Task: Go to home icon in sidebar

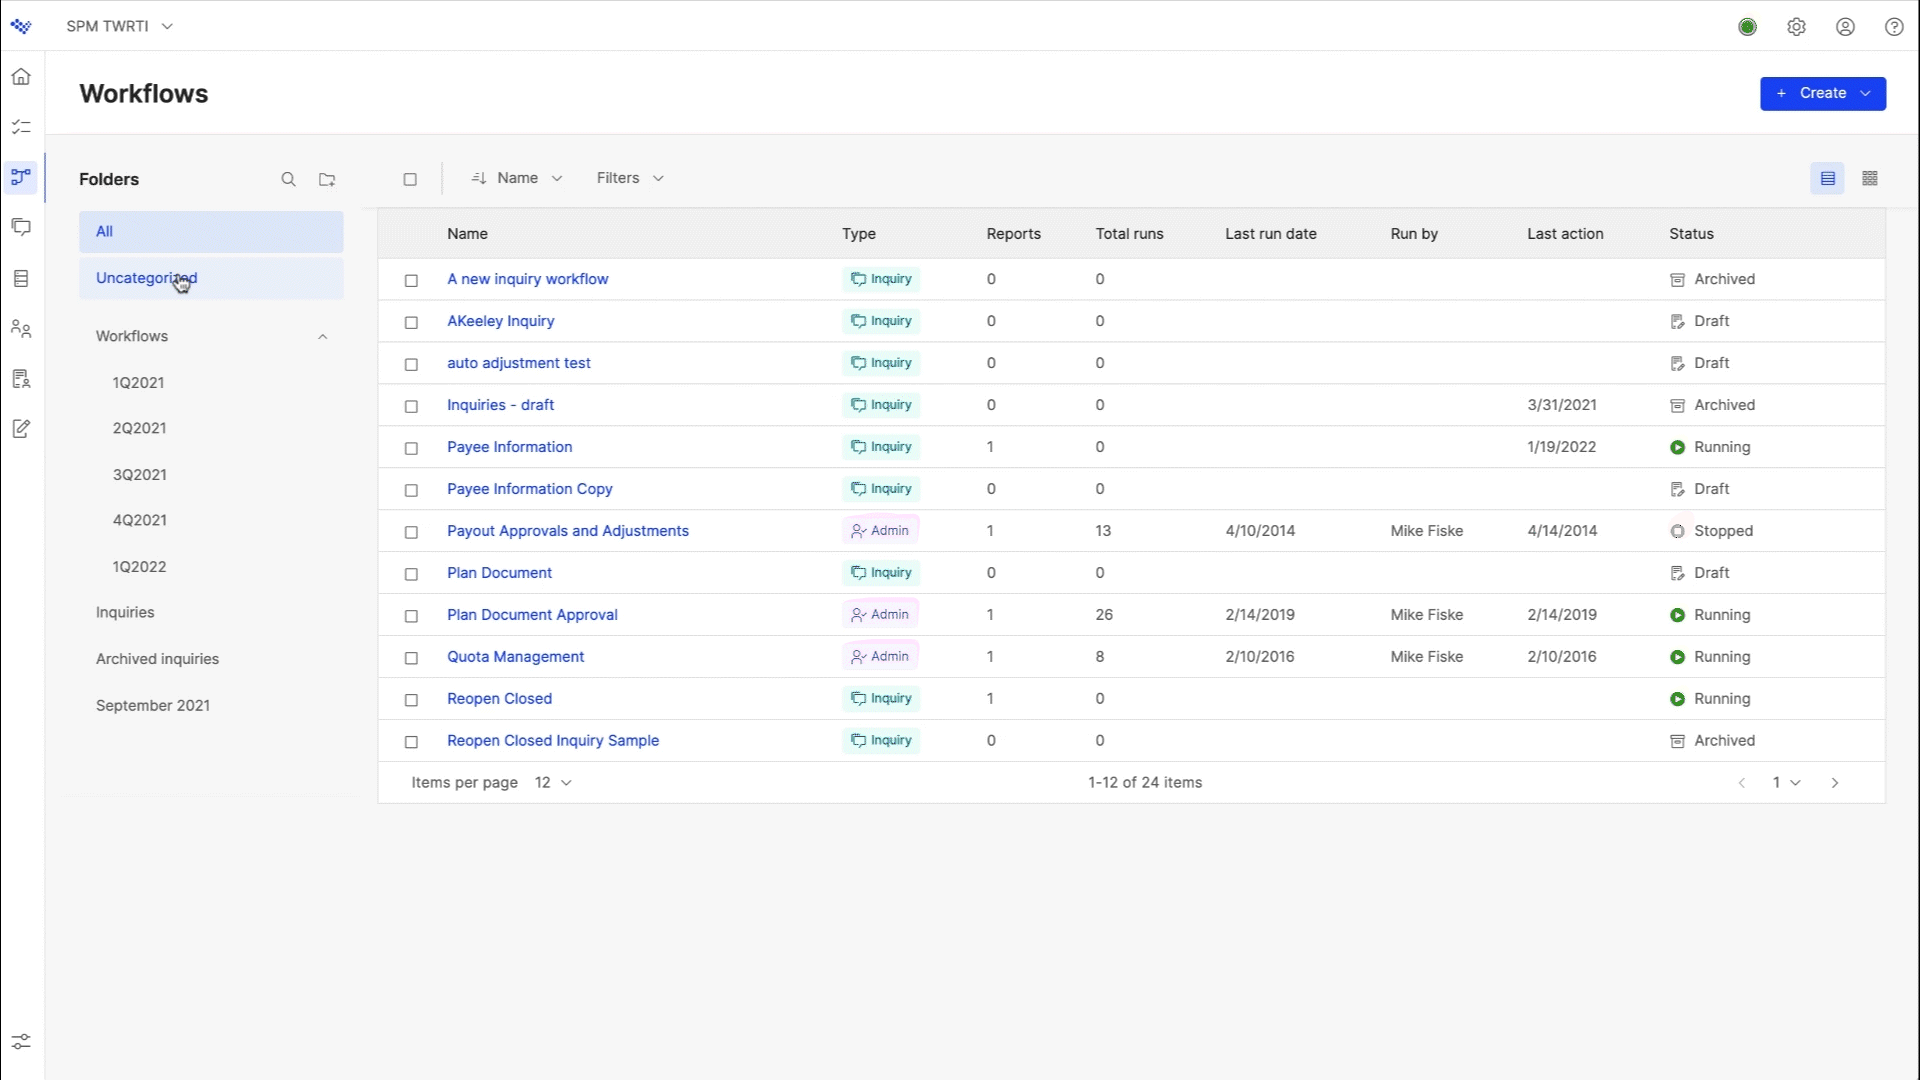Action: click(x=21, y=77)
